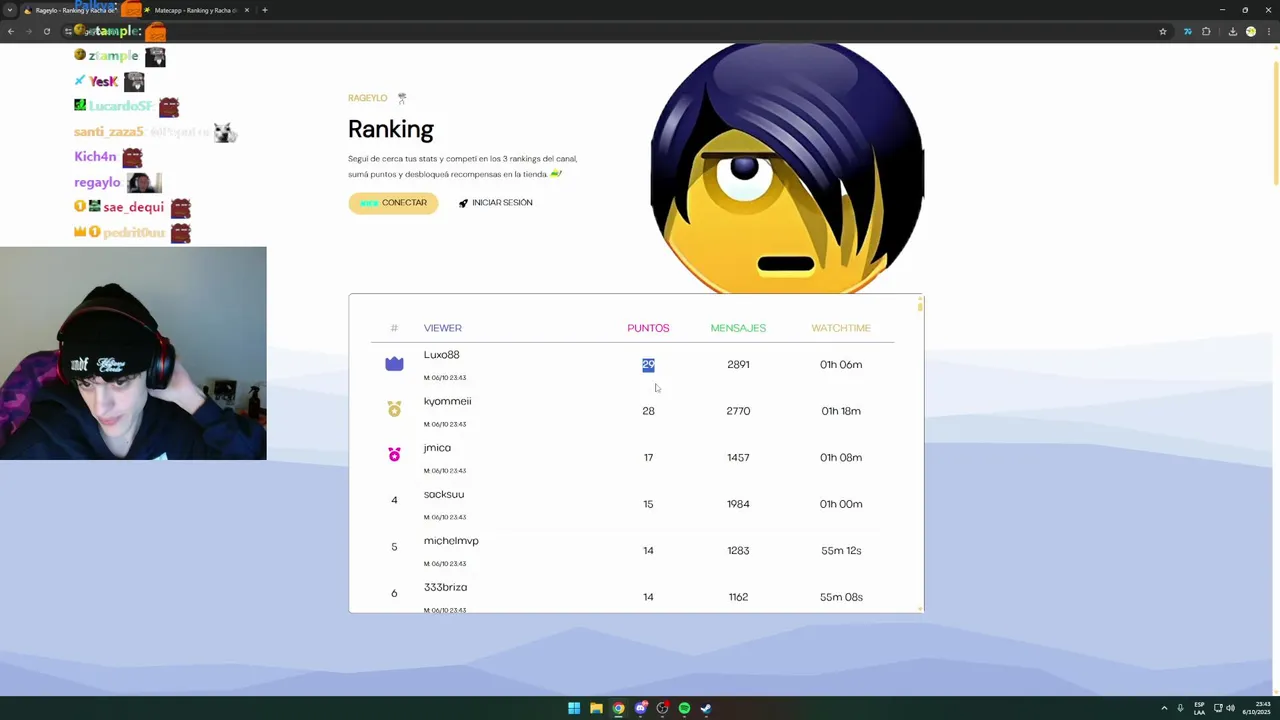
Task: Open volume control in system tray
Action: click(1231, 708)
